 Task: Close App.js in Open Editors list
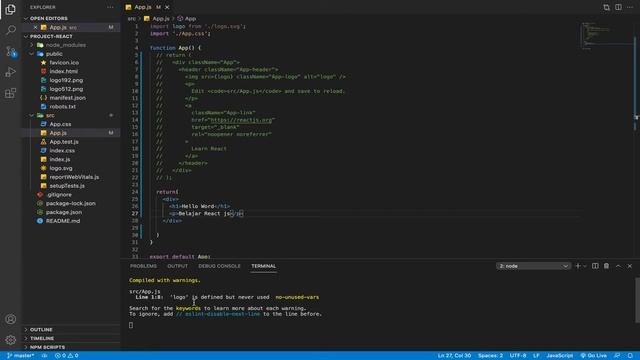pyautogui.click(x=36, y=27)
